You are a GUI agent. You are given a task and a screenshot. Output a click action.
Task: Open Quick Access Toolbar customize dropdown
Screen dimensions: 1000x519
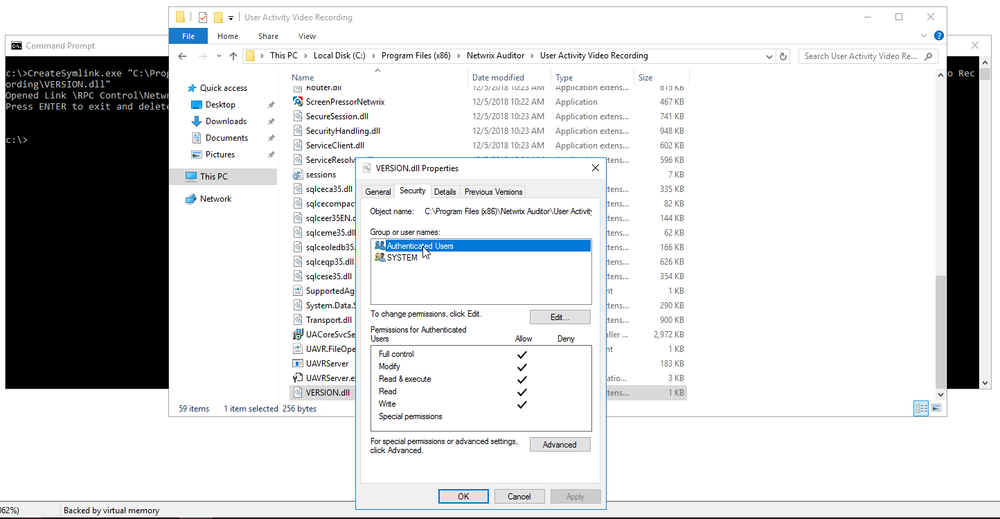pos(231,18)
